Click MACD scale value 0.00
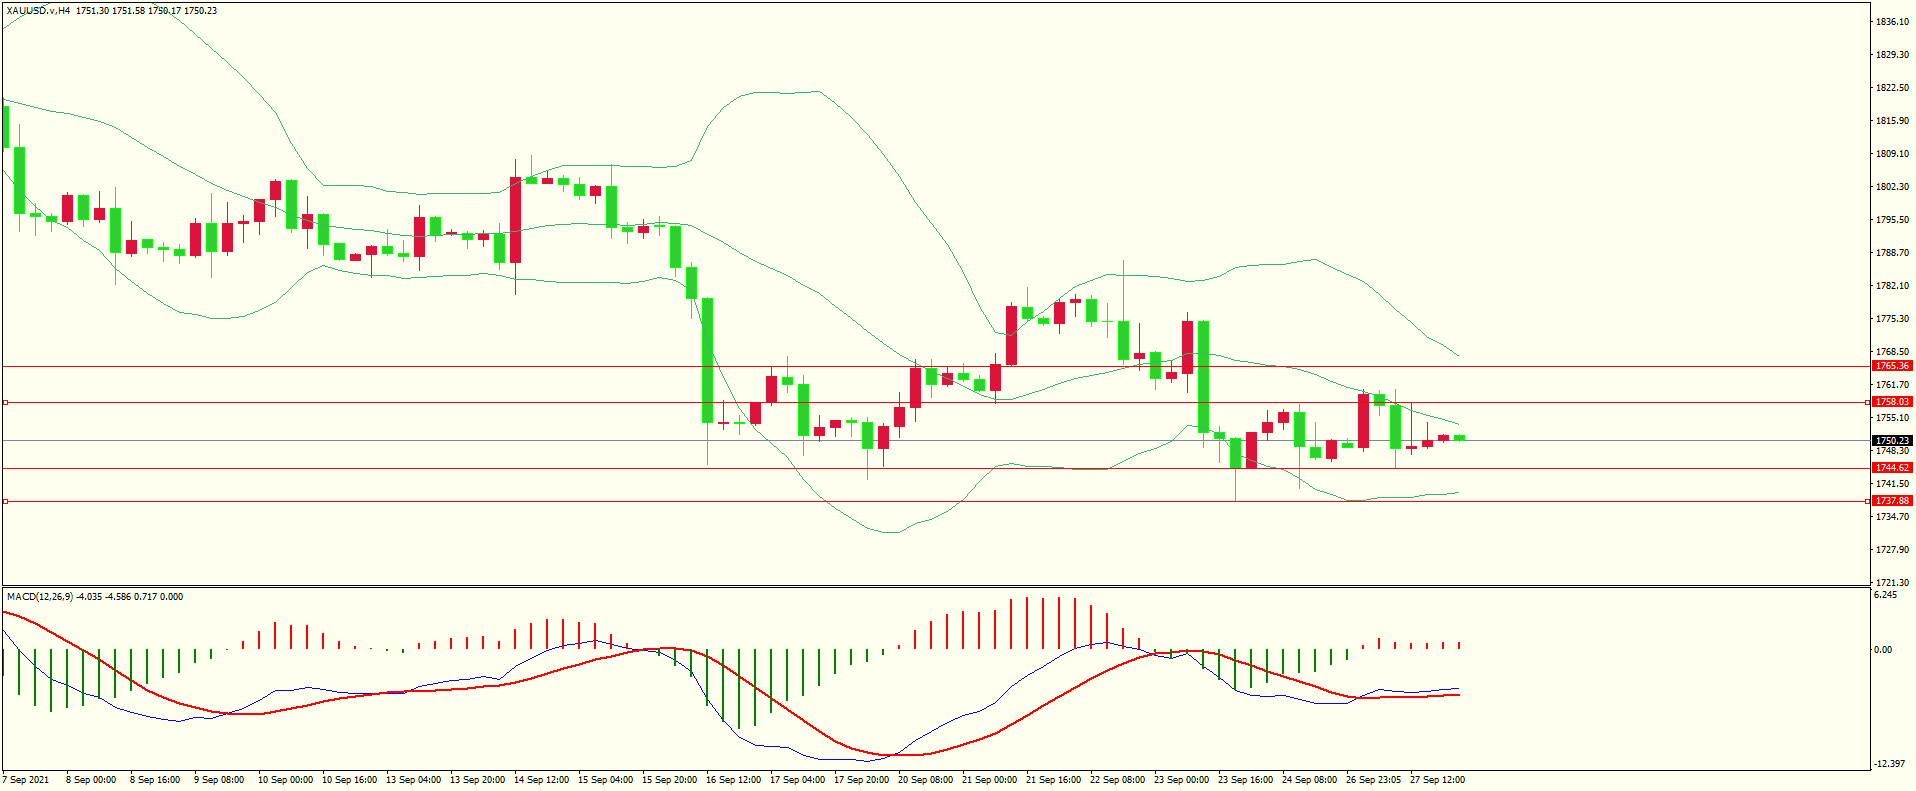Image resolution: width=1916 pixels, height=791 pixels. click(x=1883, y=650)
